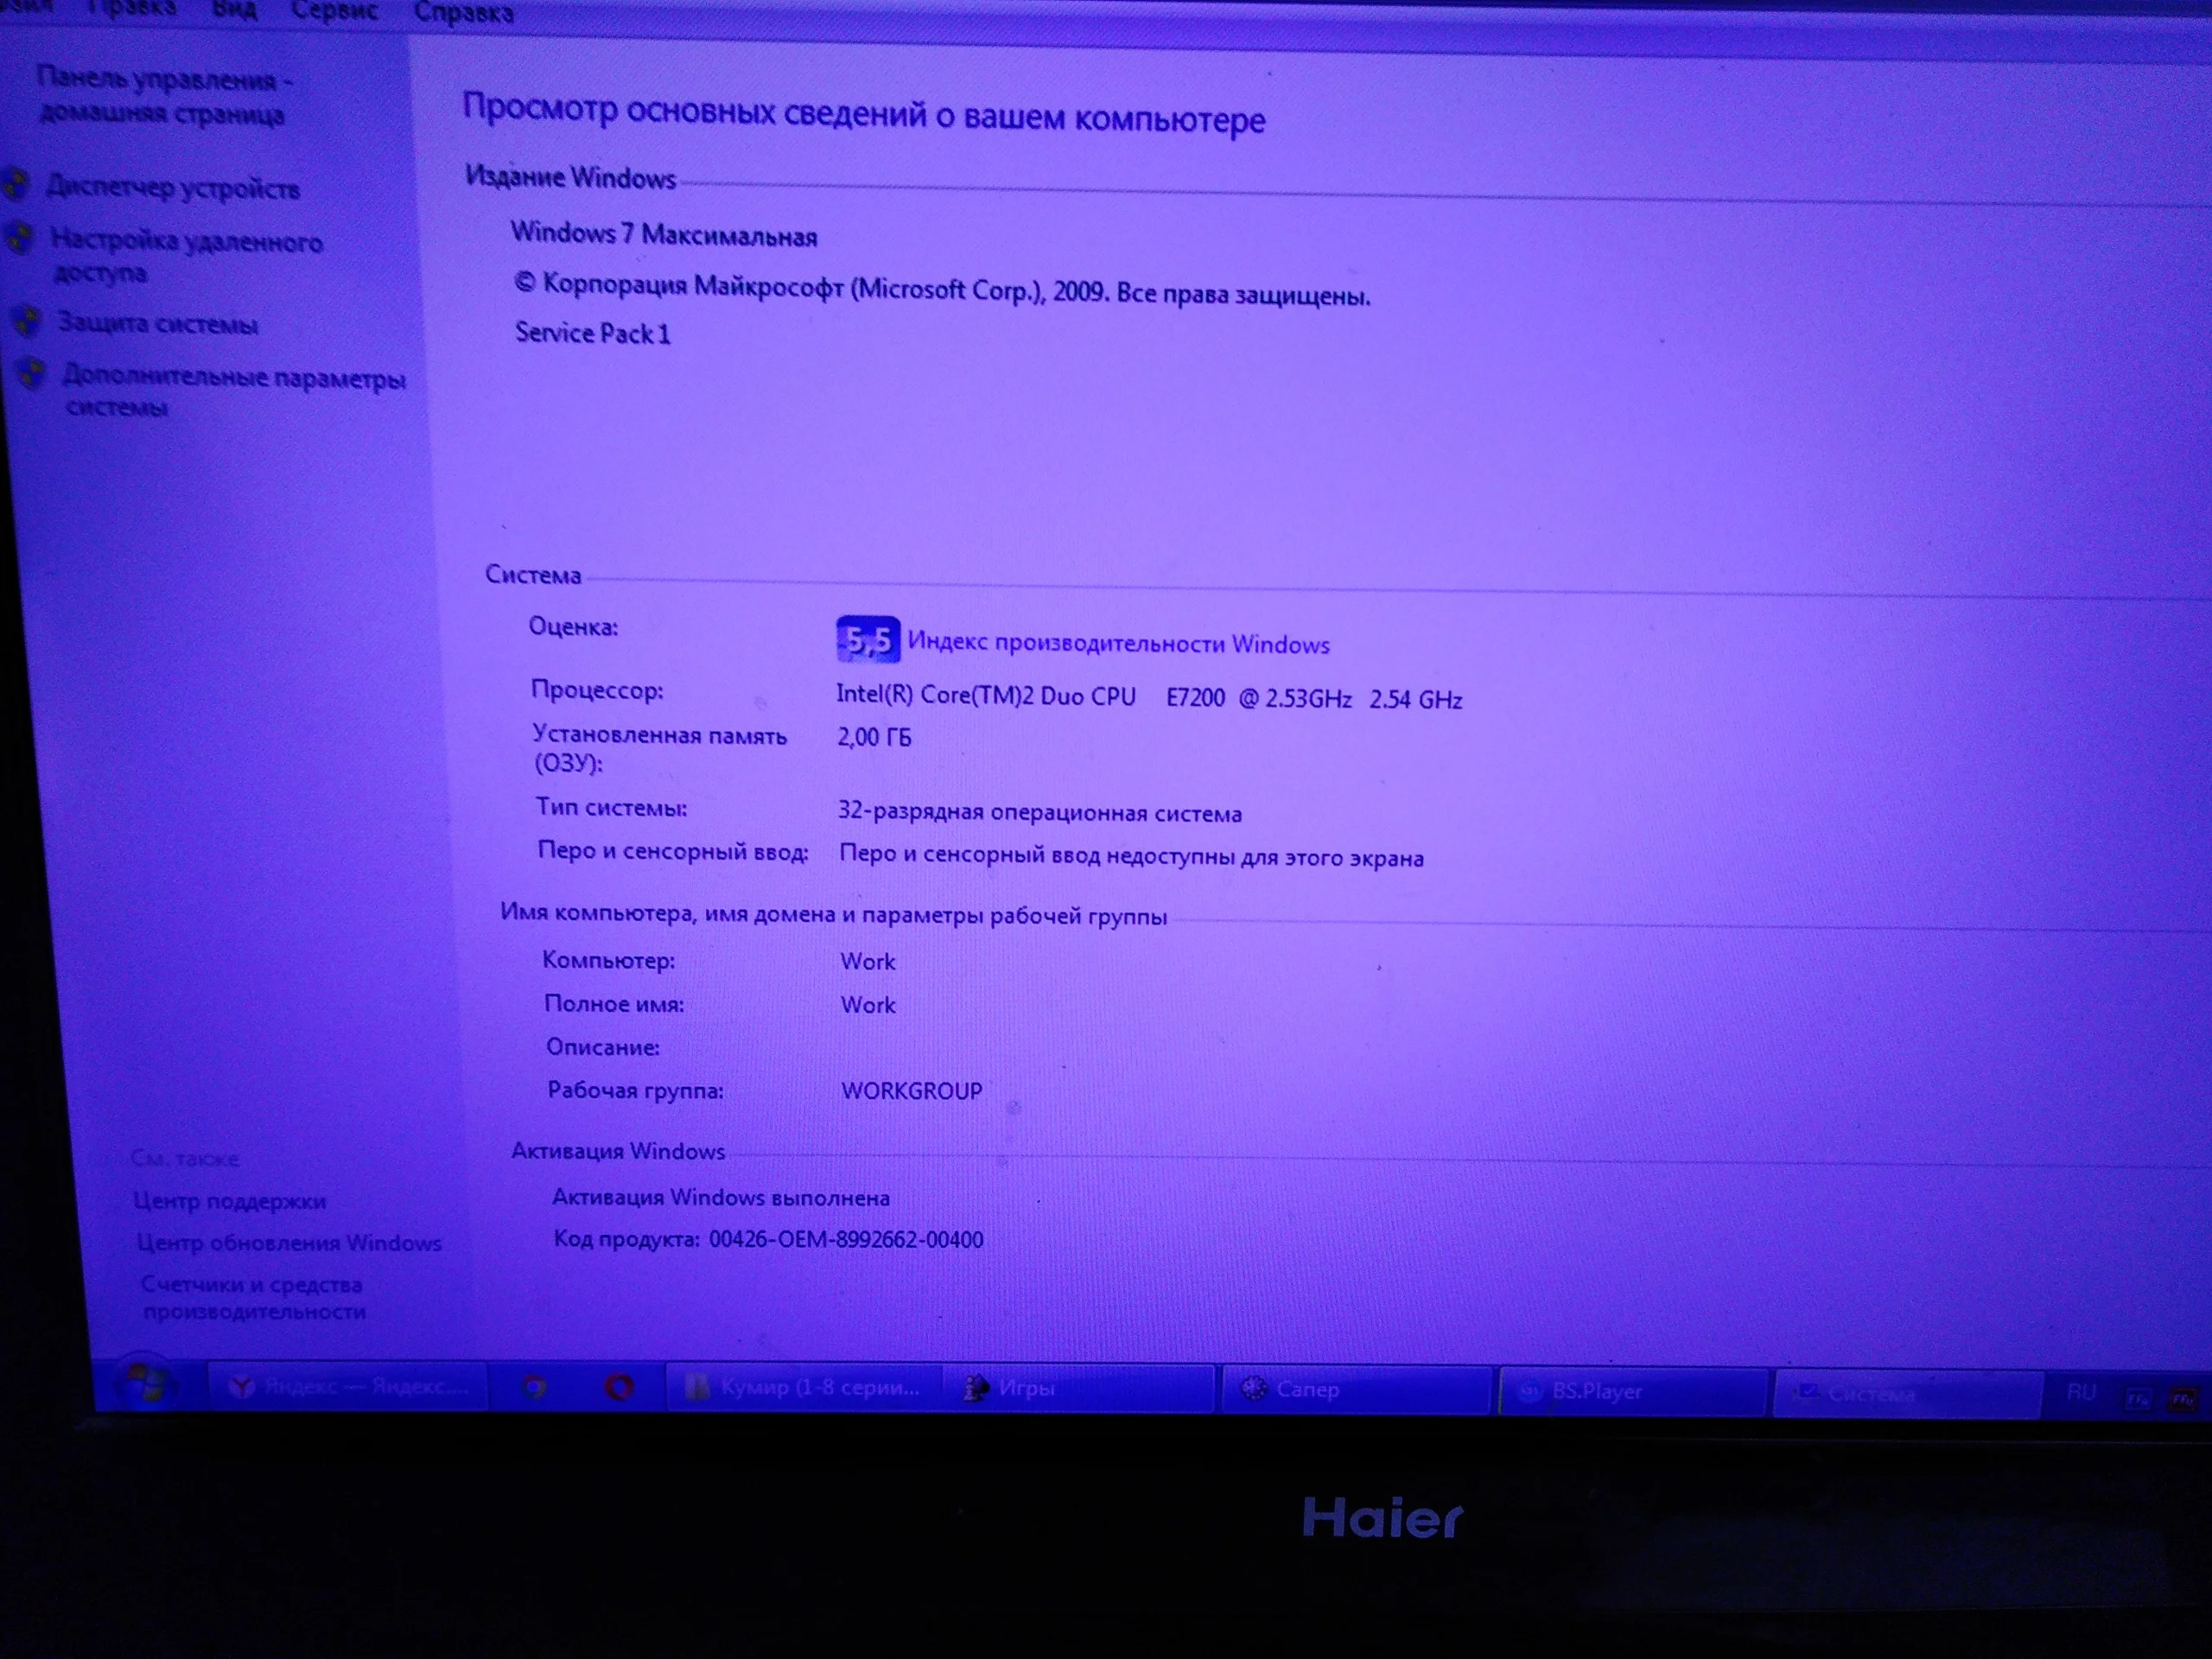The width and height of the screenshot is (2212, 1659).
Task: Open the Сервис menu
Action: point(334,12)
